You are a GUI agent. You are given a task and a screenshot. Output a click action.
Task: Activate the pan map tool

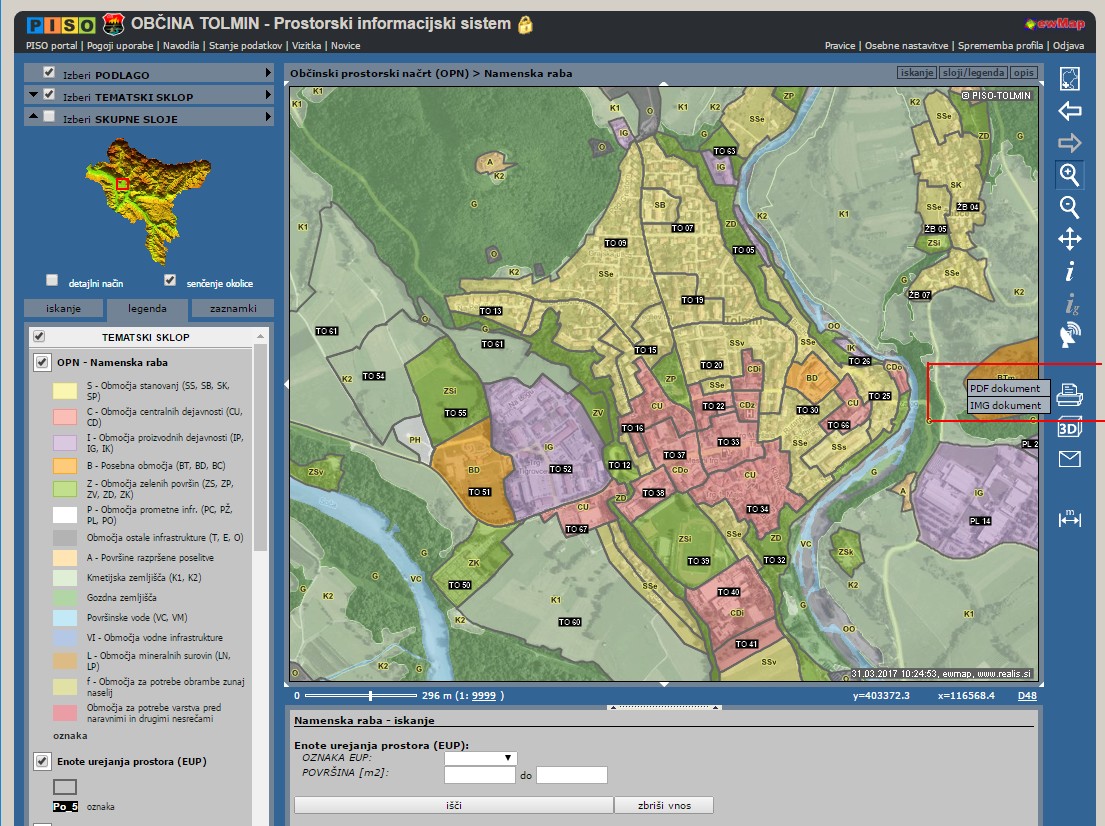pyautogui.click(x=1069, y=239)
